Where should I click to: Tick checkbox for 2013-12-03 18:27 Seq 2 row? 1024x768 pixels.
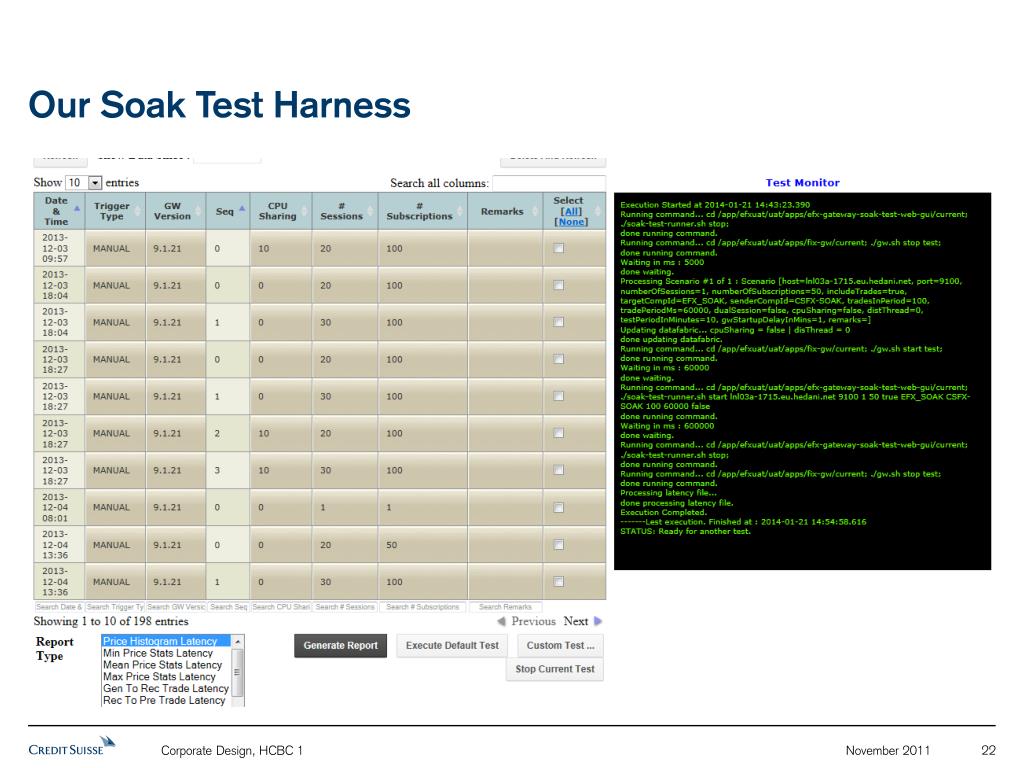coord(558,433)
